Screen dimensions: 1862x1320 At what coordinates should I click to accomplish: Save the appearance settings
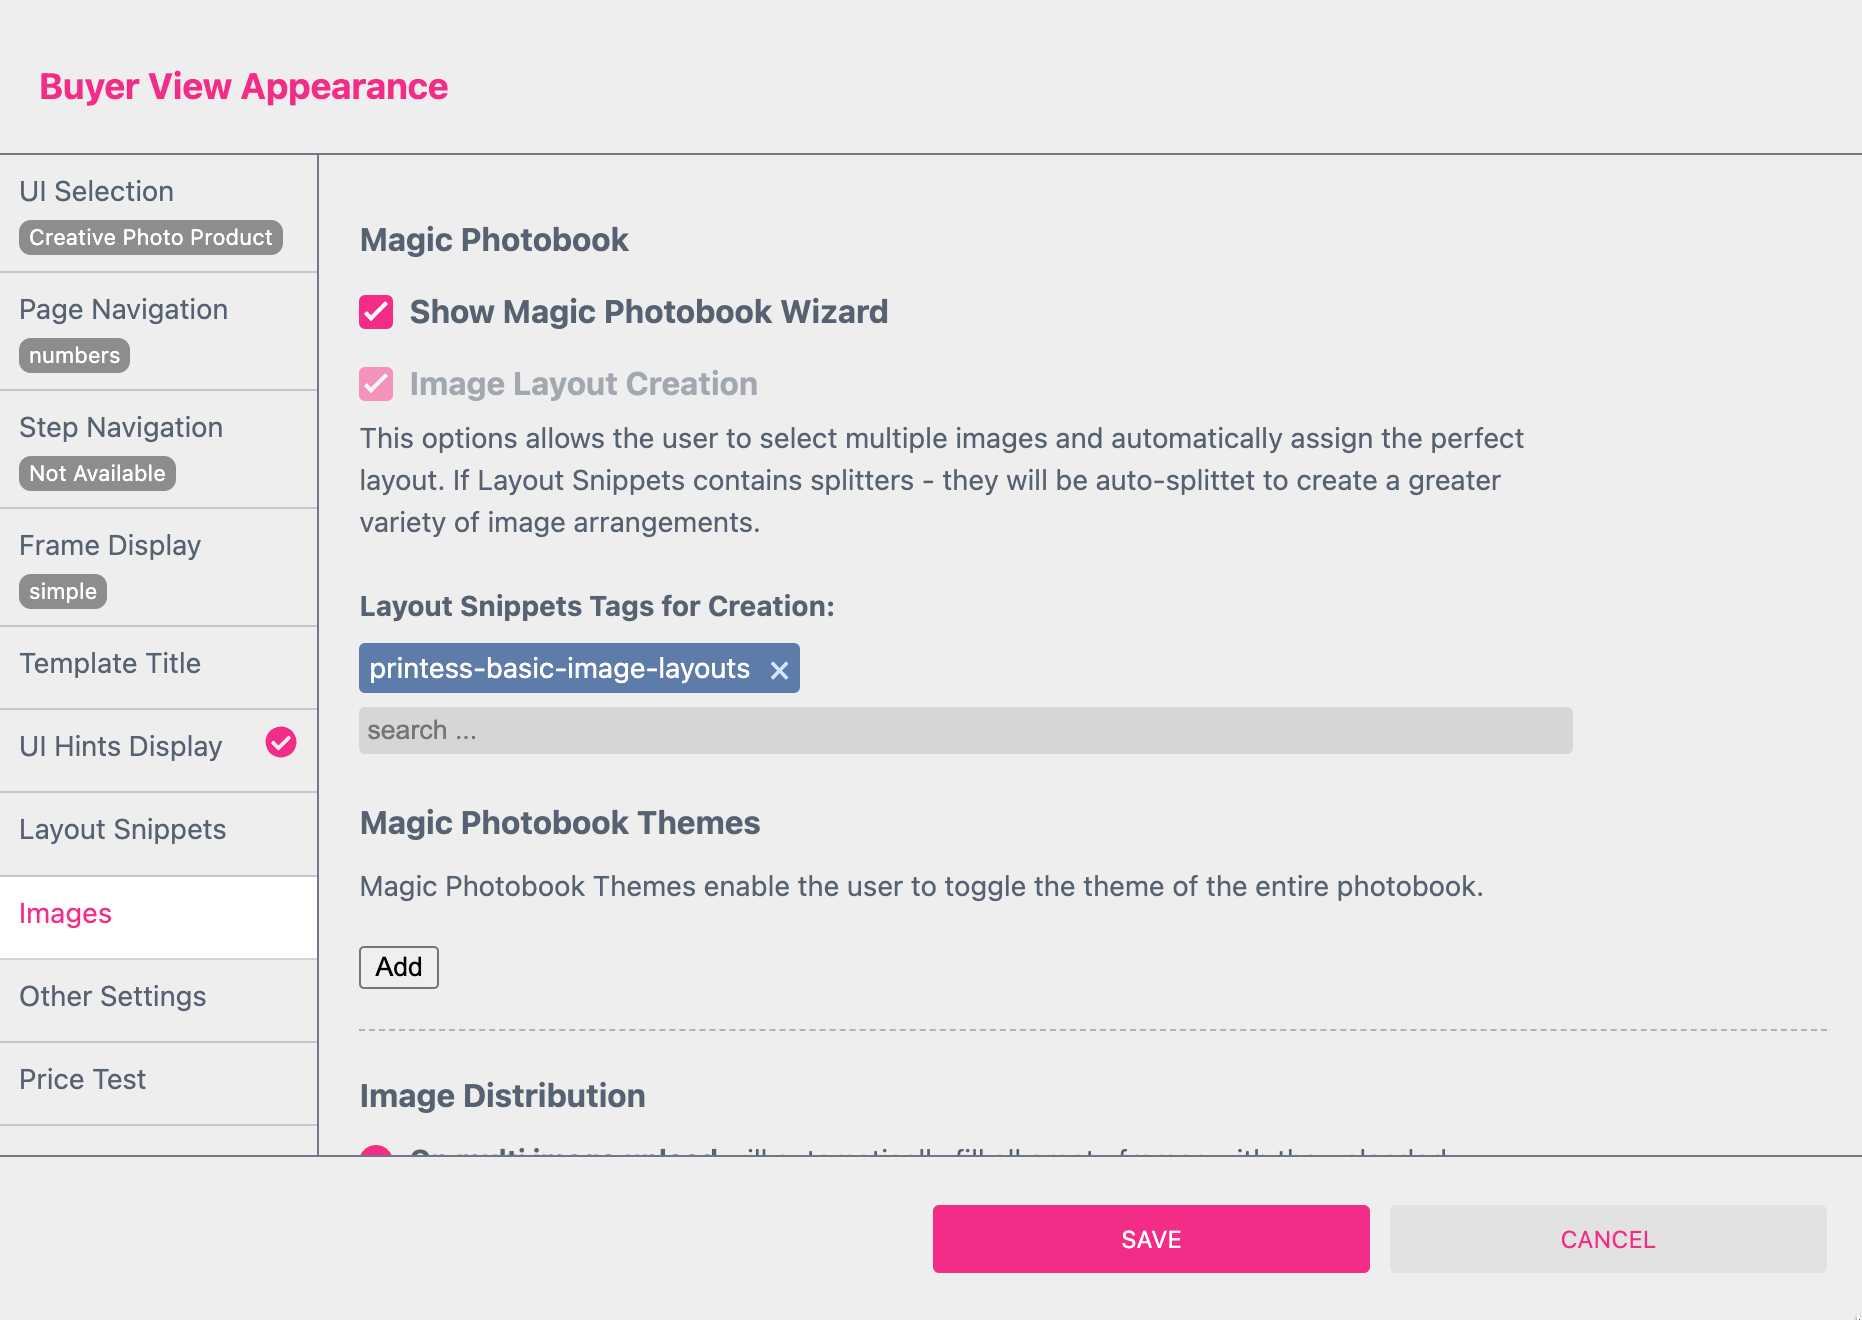[x=1151, y=1239]
